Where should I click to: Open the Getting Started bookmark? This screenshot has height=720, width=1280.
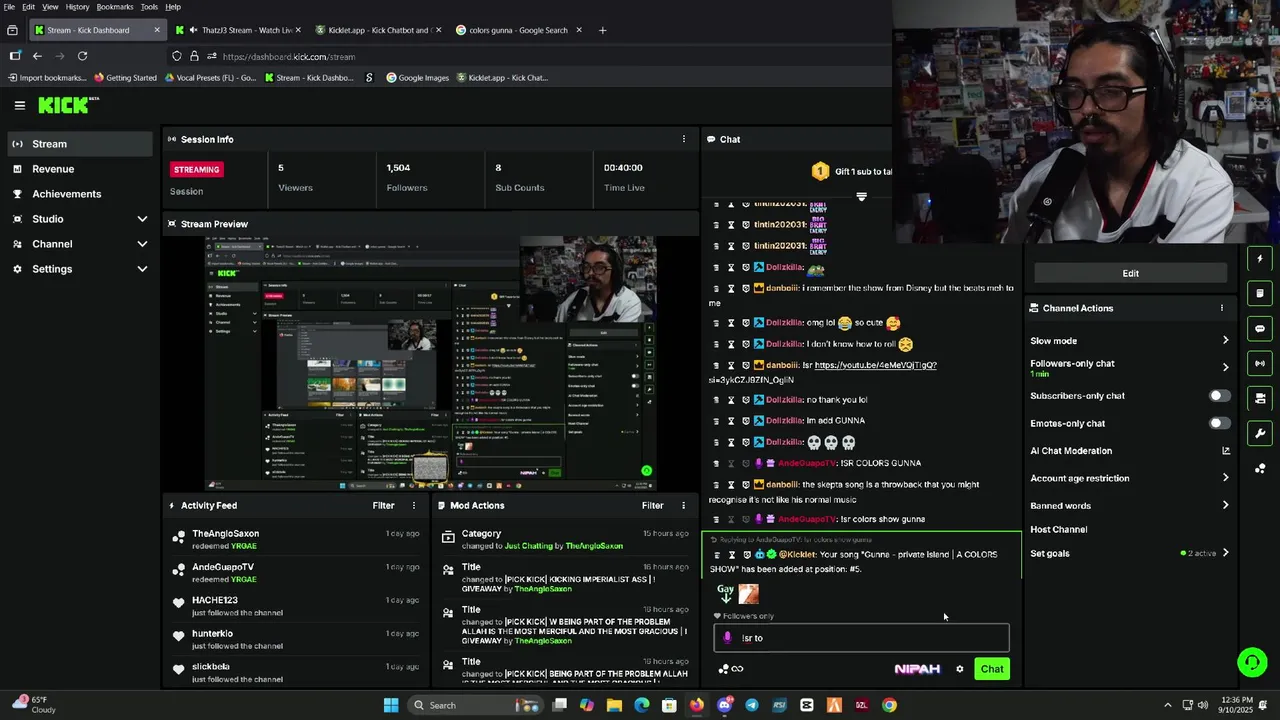(x=126, y=78)
